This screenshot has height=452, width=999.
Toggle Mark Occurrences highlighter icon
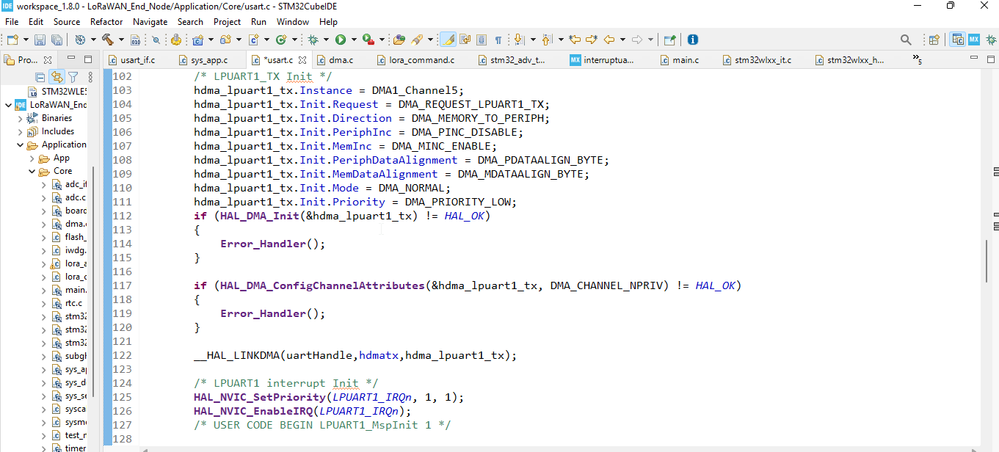coord(449,40)
